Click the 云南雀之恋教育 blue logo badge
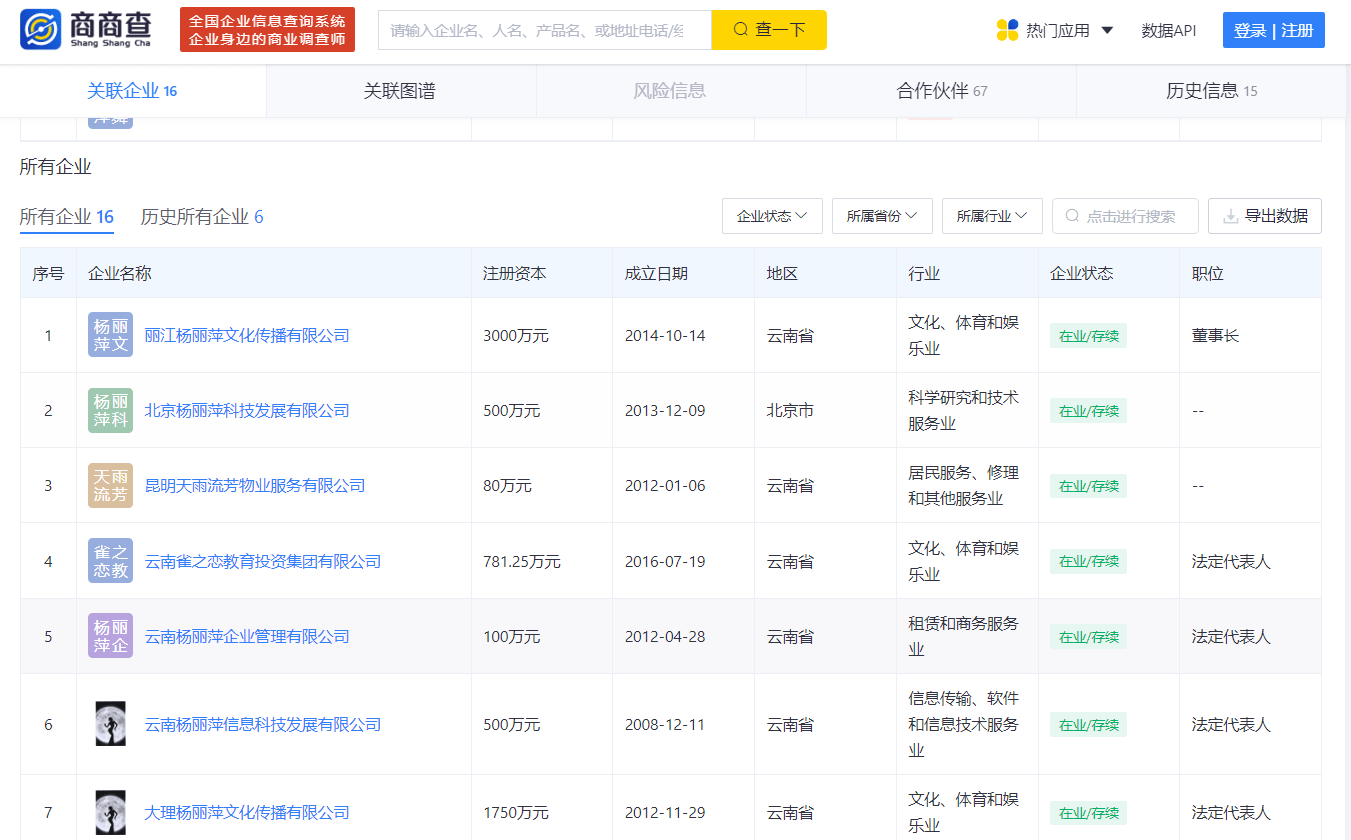1351x840 pixels. pyautogui.click(x=110, y=561)
